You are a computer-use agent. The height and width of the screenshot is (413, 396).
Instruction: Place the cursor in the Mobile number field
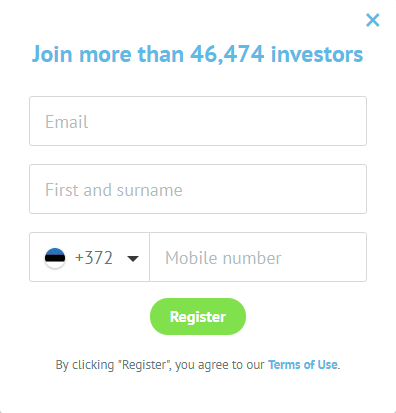click(258, 257)
